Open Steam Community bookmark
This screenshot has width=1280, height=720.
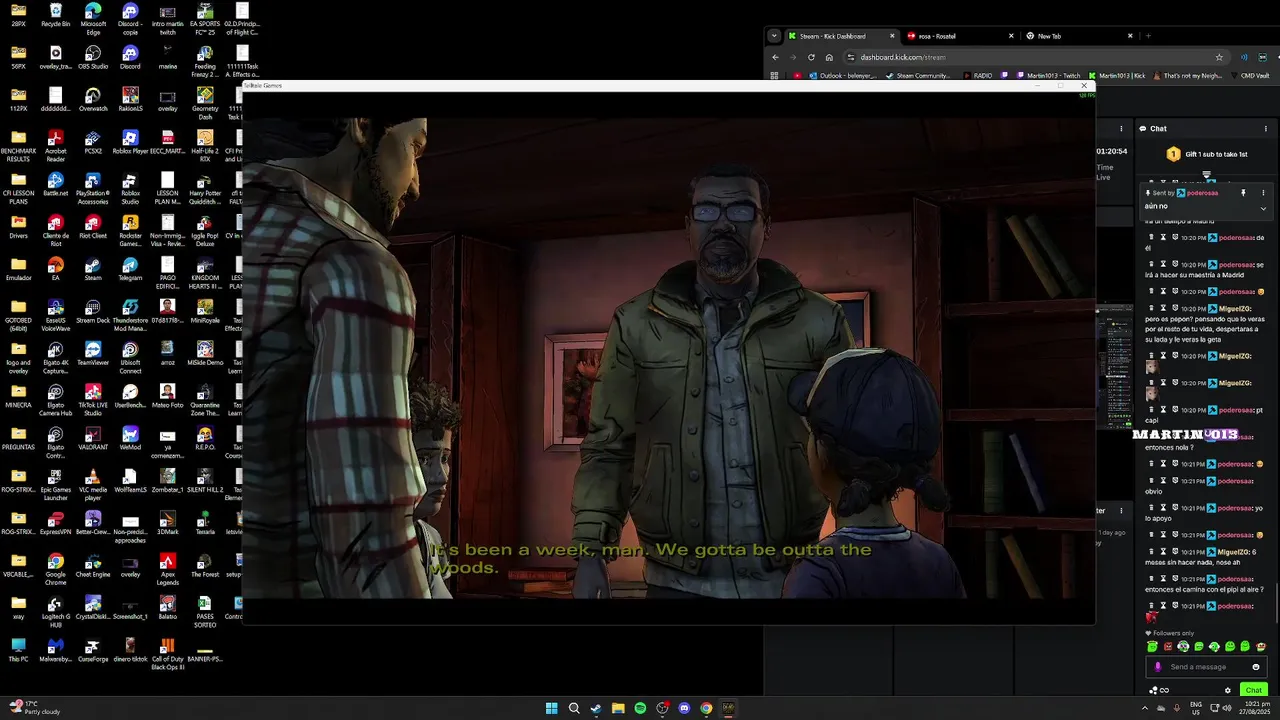point(918,75)
